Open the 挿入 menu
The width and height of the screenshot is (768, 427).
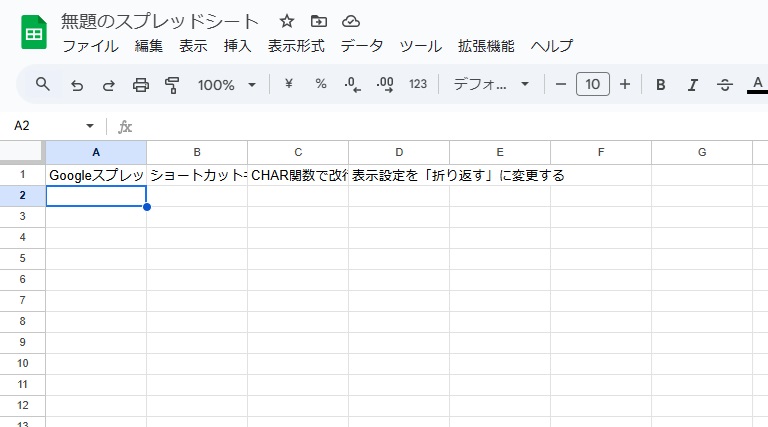point(238,46)
